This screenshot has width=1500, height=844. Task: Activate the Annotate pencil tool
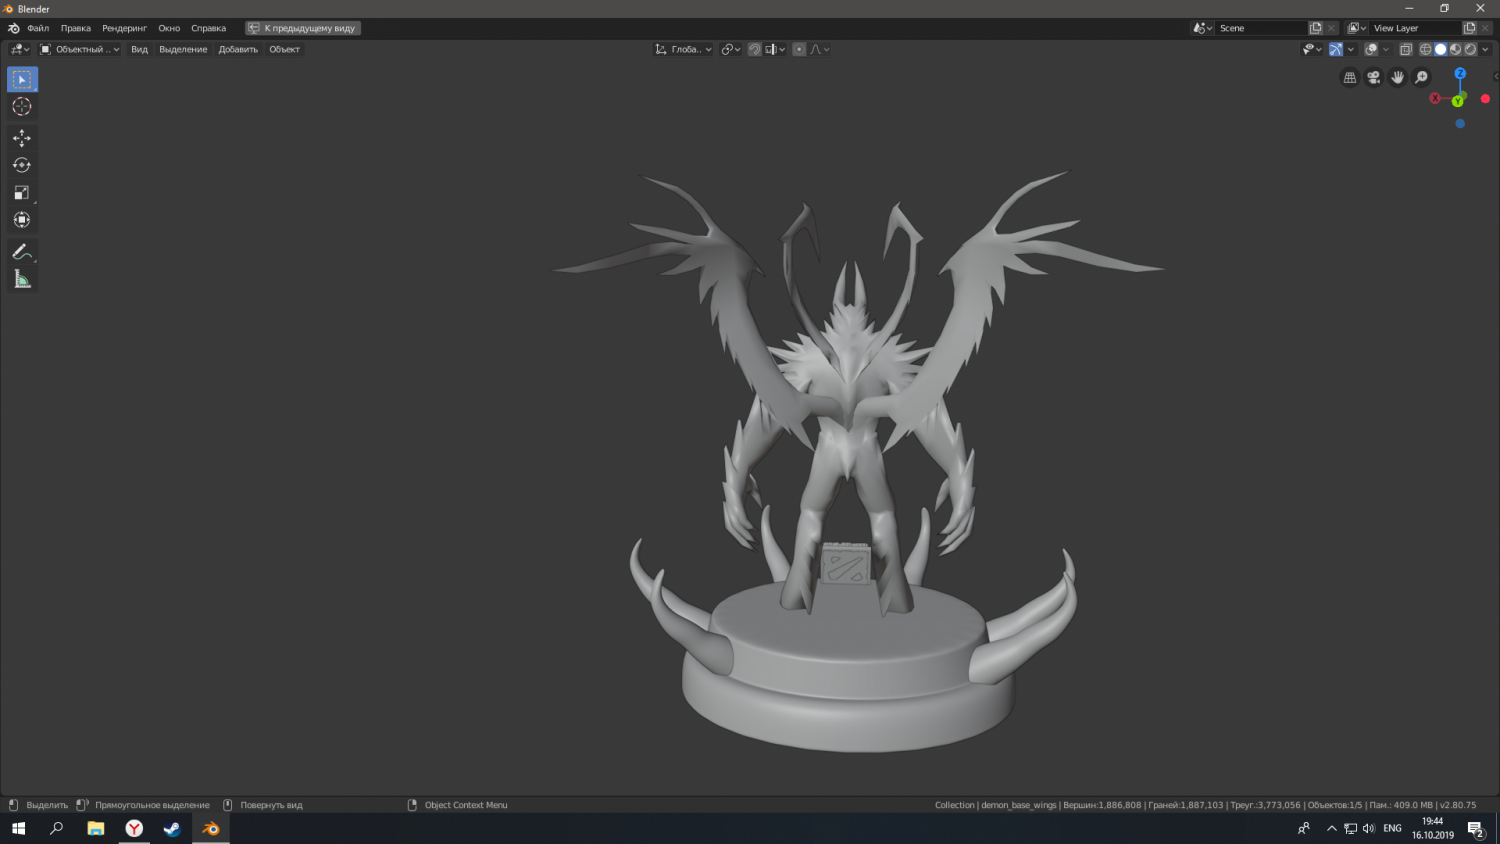(x=22, y=252)
